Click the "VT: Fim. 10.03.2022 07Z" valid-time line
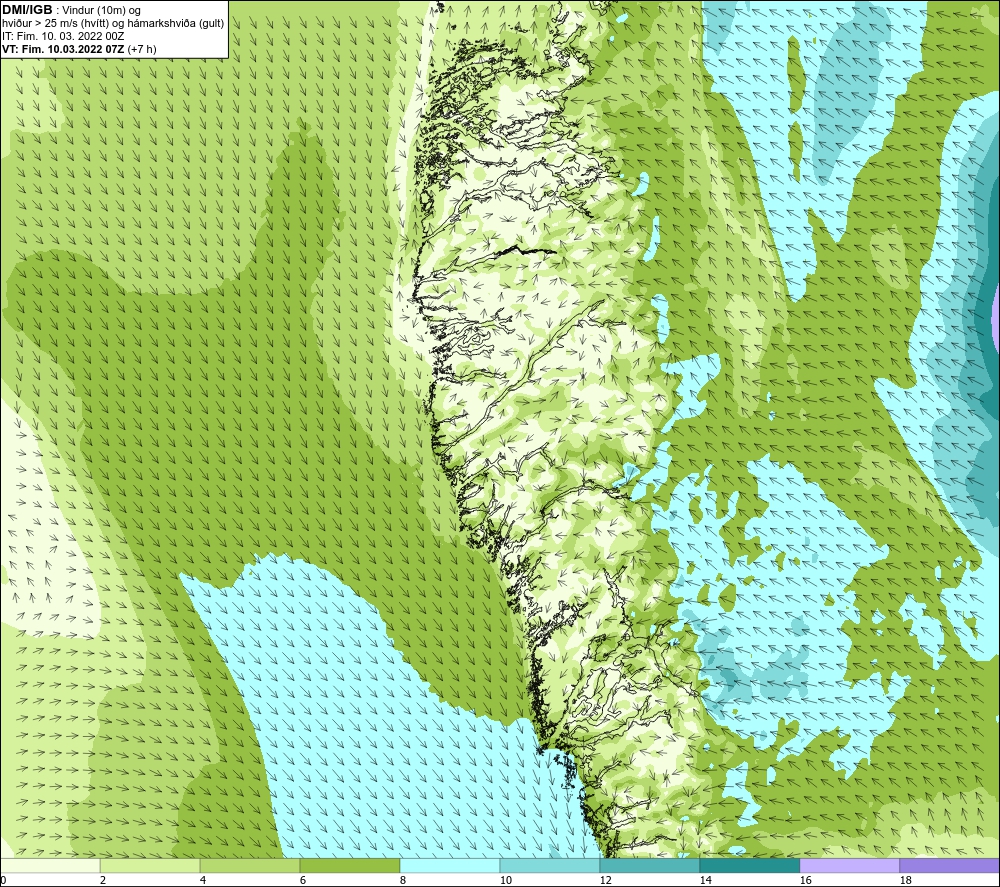The image size is (1000, 887). pyautogui.click(x=79, y=49)
